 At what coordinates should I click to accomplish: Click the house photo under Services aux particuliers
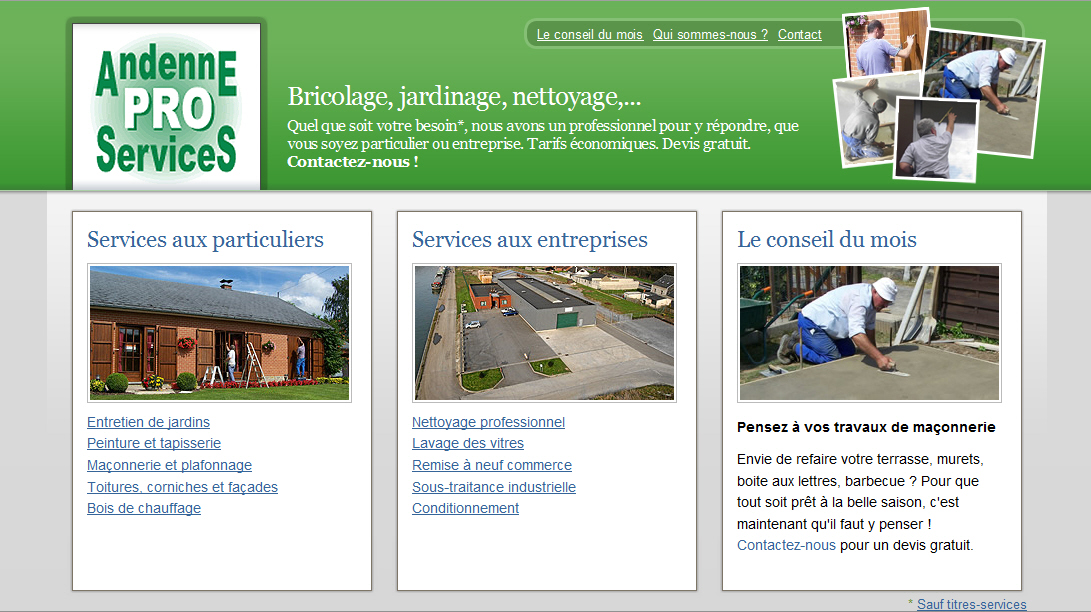pyautogui.click(x=219, y=333)
